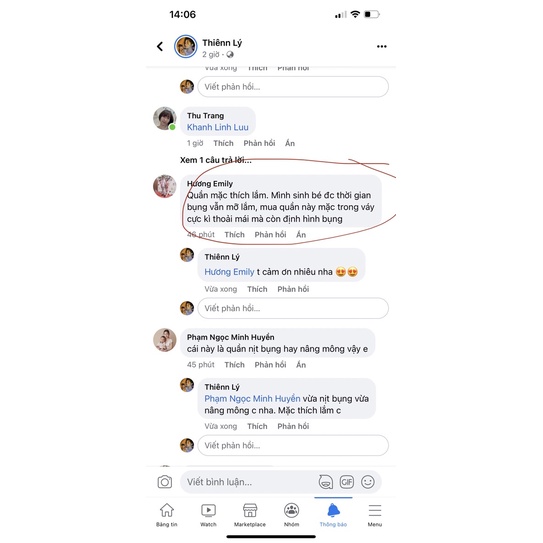Reply to Phạm Ngọc Minh Huyền's comment

point(270,365)
